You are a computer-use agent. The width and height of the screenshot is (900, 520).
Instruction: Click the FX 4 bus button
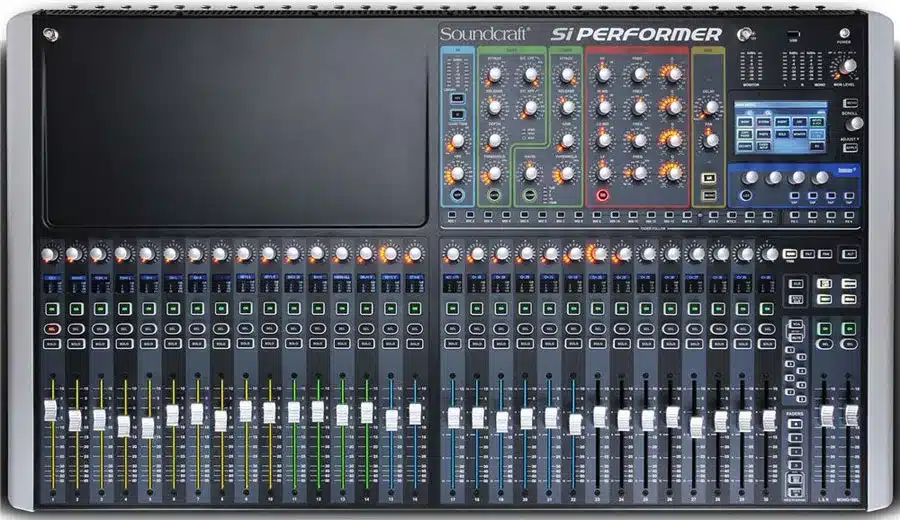tap(849, 215)
